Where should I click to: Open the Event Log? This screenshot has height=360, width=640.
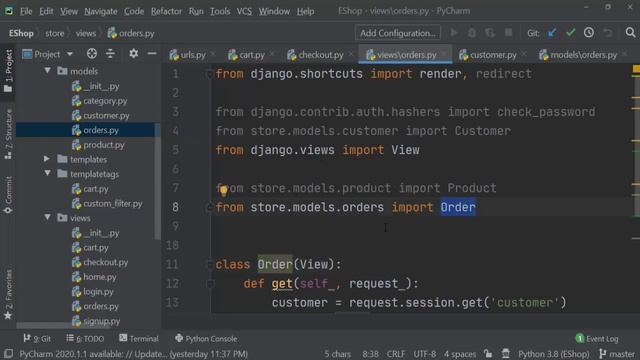coord(597,339)
